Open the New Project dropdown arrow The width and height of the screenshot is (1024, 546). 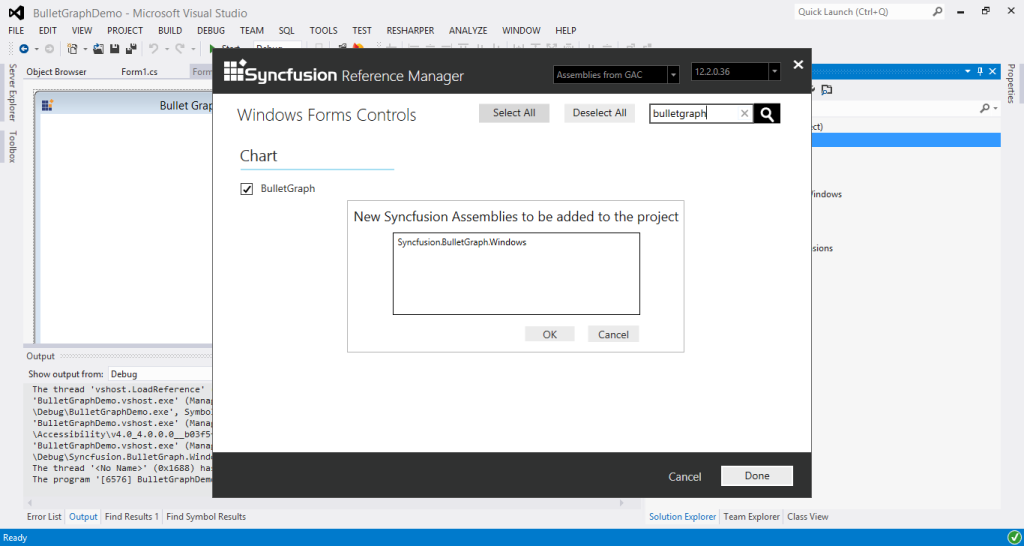click(x=85, y=49)
